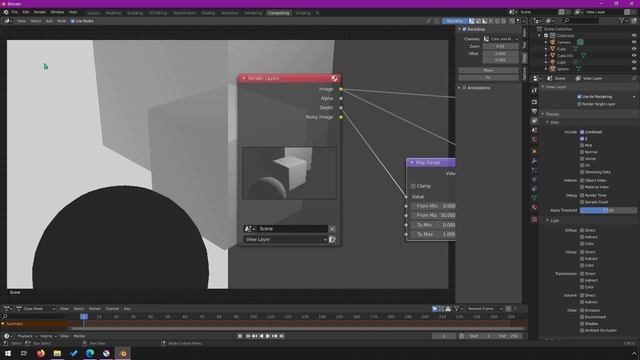Viewport: 640px width, 360px height.
Task: Enable Render Single Layer checkbox
Action: pyautogui.click(x=579, y=104)
